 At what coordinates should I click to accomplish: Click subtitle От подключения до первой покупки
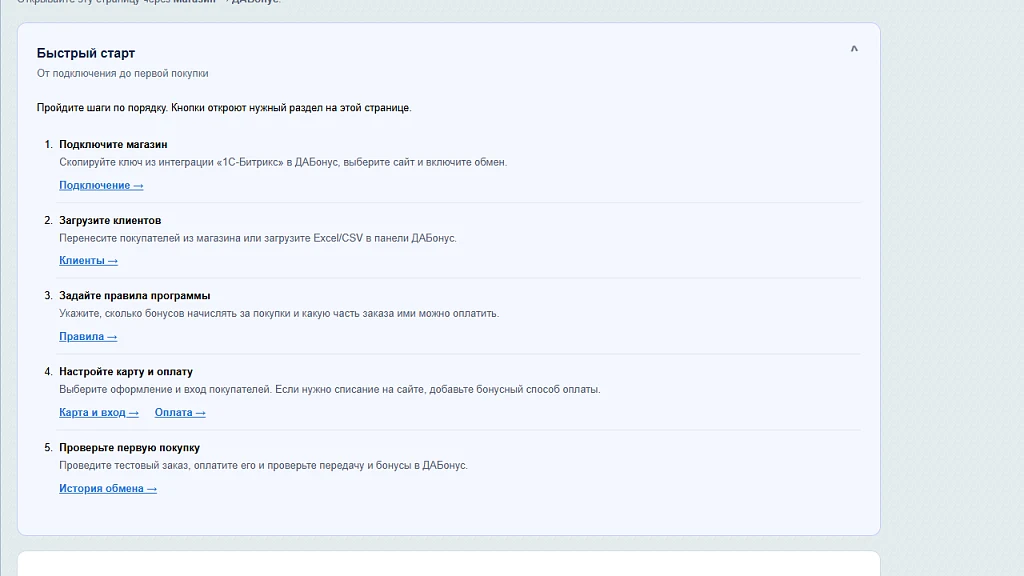123,73
